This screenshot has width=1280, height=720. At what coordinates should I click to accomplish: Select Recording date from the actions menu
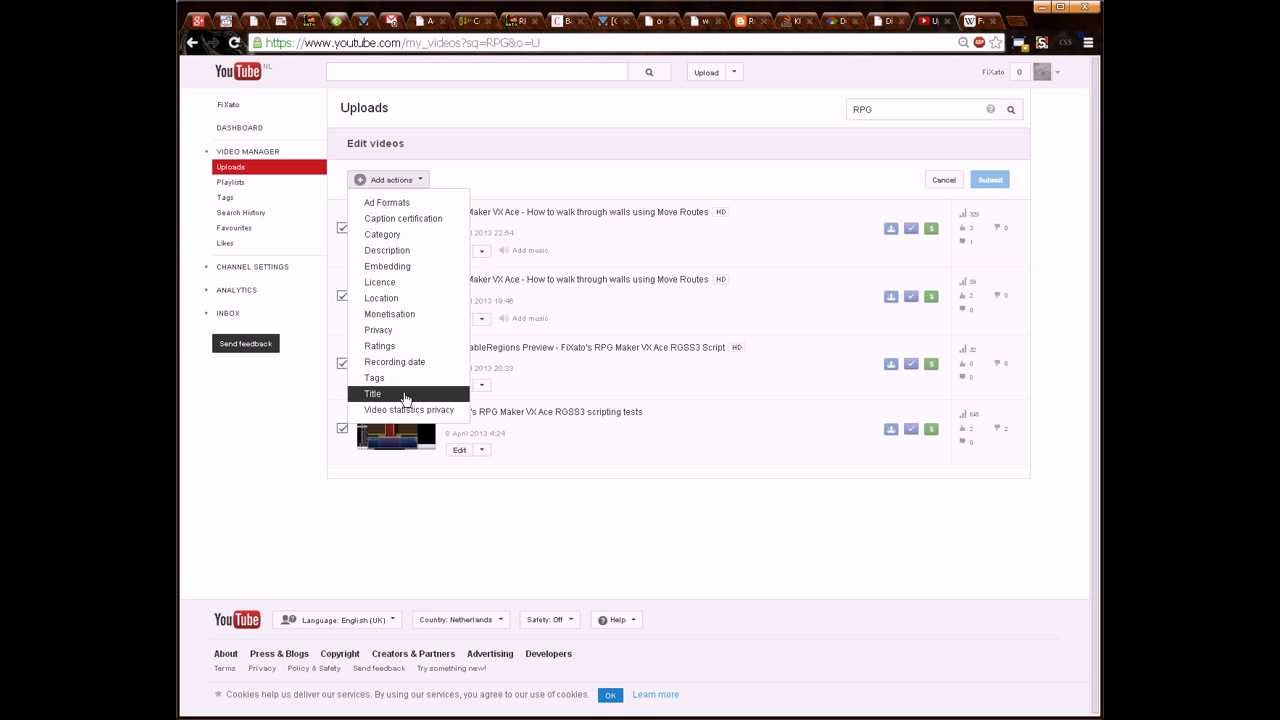point(408,362)
